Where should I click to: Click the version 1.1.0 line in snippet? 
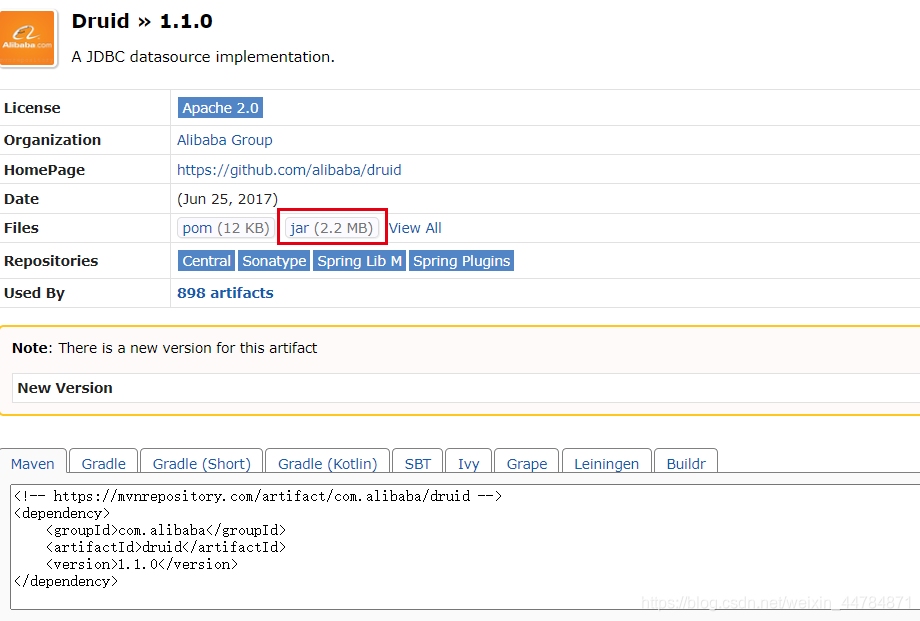tap(142, 564)
